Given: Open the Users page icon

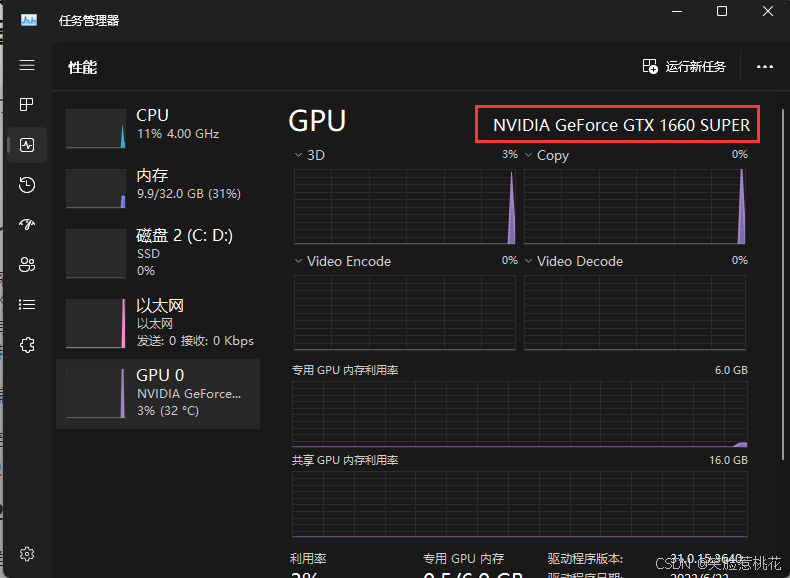Looking at the screenshot, I should click(x=27, y=265).
